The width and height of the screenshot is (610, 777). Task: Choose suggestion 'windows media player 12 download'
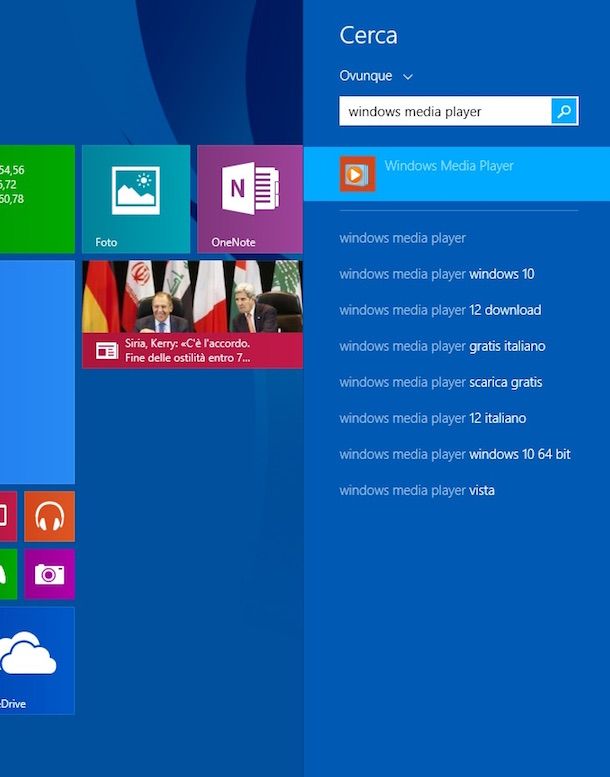tap(440, 310)
